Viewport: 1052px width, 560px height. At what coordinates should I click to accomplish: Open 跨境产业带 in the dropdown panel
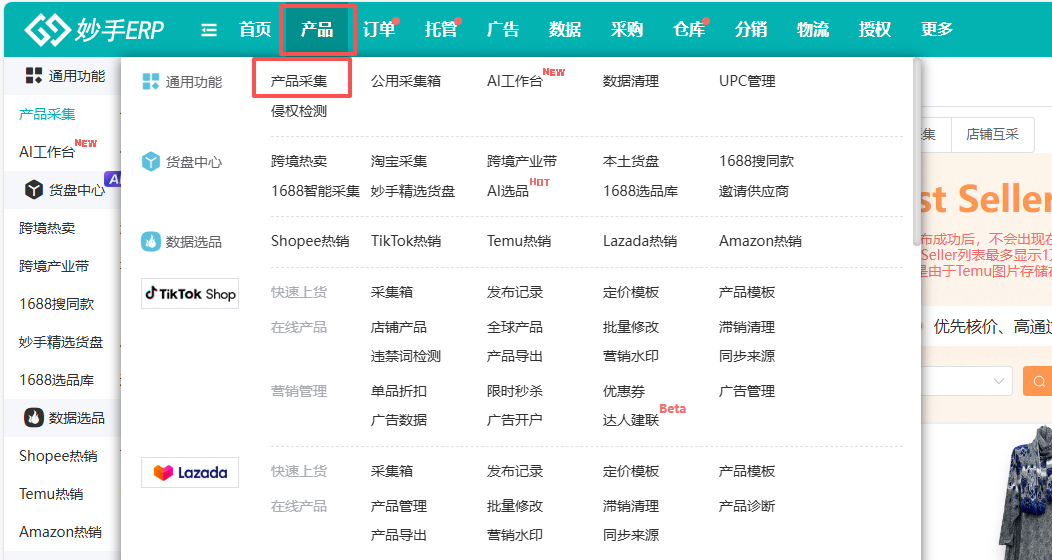(522, 161)
